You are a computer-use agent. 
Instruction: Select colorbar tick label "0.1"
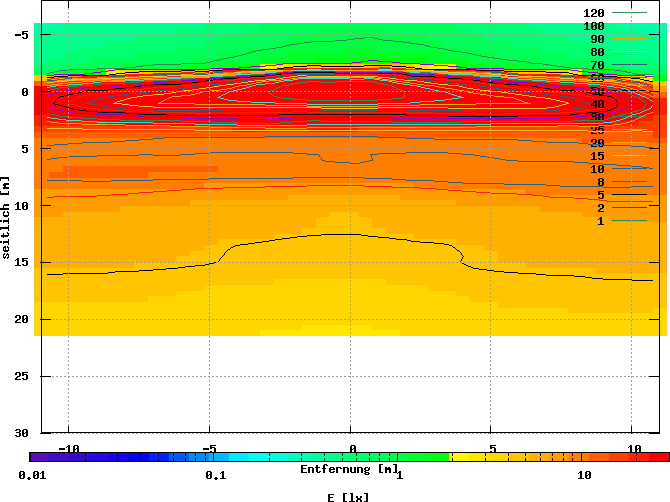216,475
